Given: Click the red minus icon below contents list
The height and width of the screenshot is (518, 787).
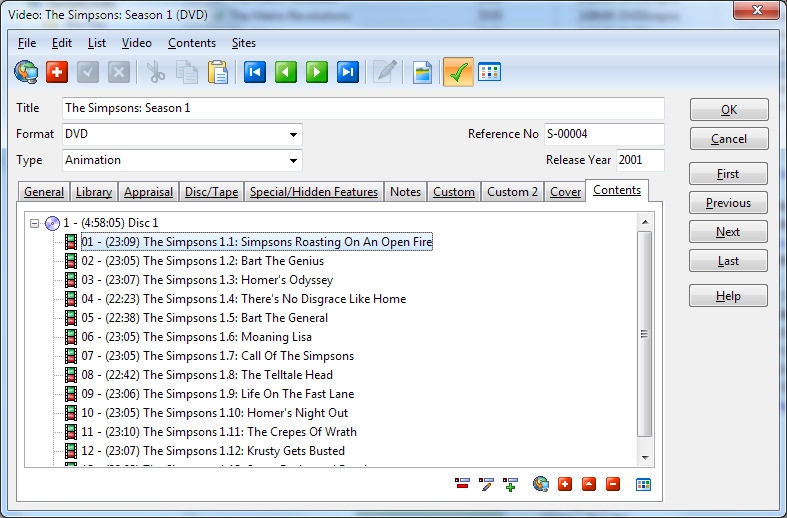Looking at the screenshot, I should tap(613, 484).
